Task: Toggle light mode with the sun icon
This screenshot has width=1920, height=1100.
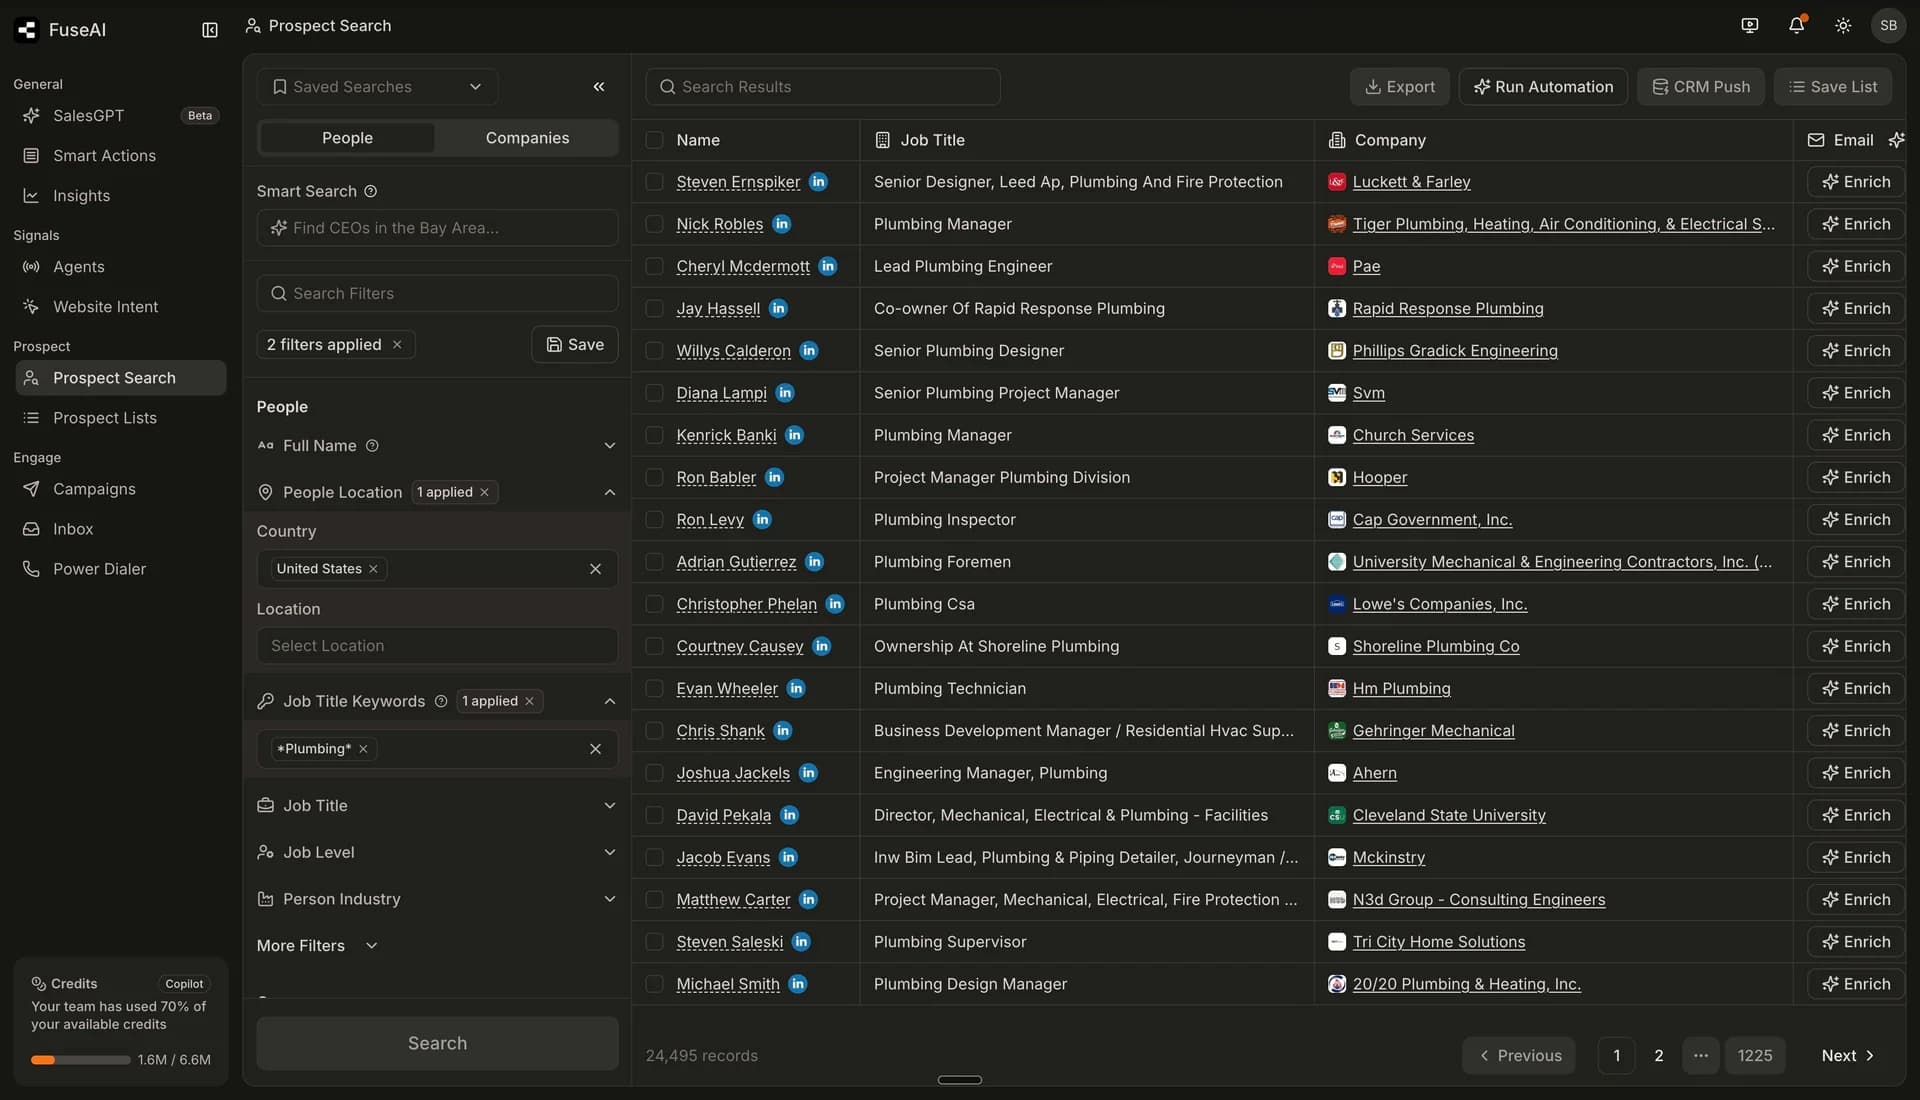Action: point(1843,25)
